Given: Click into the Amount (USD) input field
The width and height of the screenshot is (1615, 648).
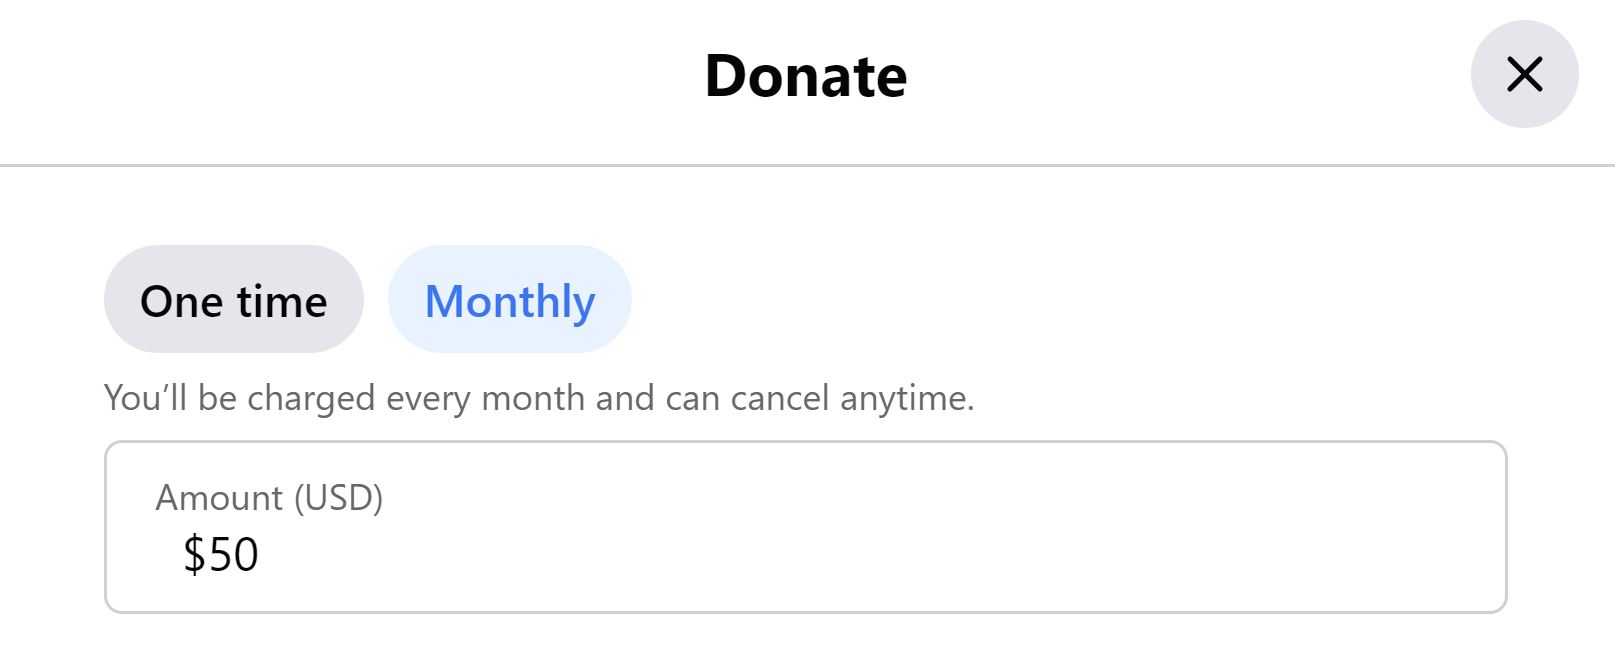Looking at the screenshot, I should [x=805, y=527].
